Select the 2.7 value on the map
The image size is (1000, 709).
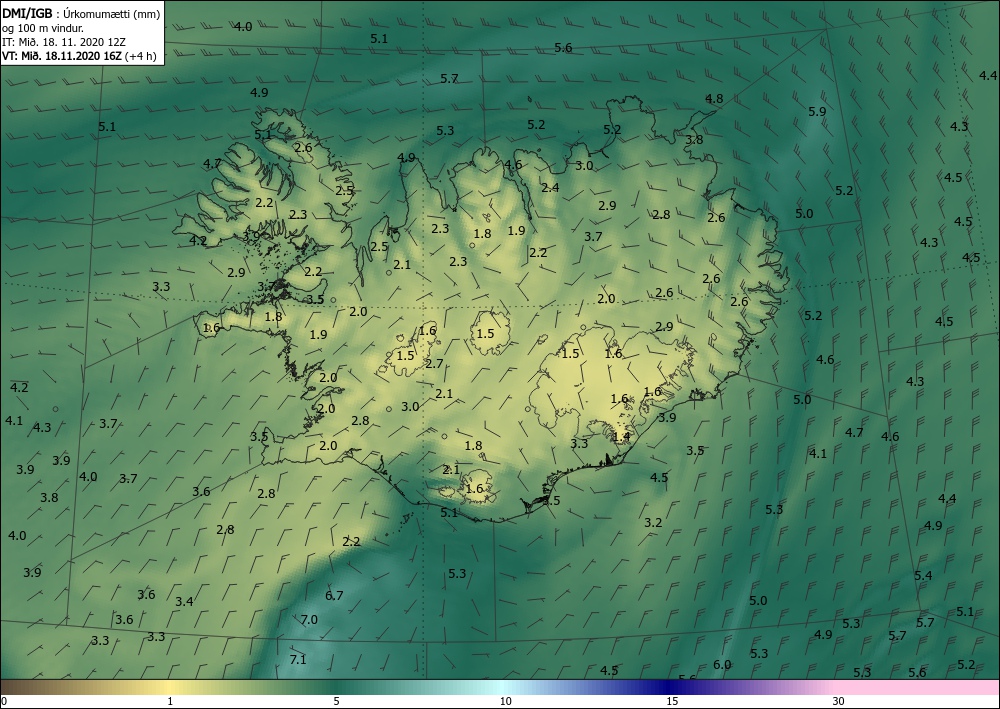tap(434, 364)
